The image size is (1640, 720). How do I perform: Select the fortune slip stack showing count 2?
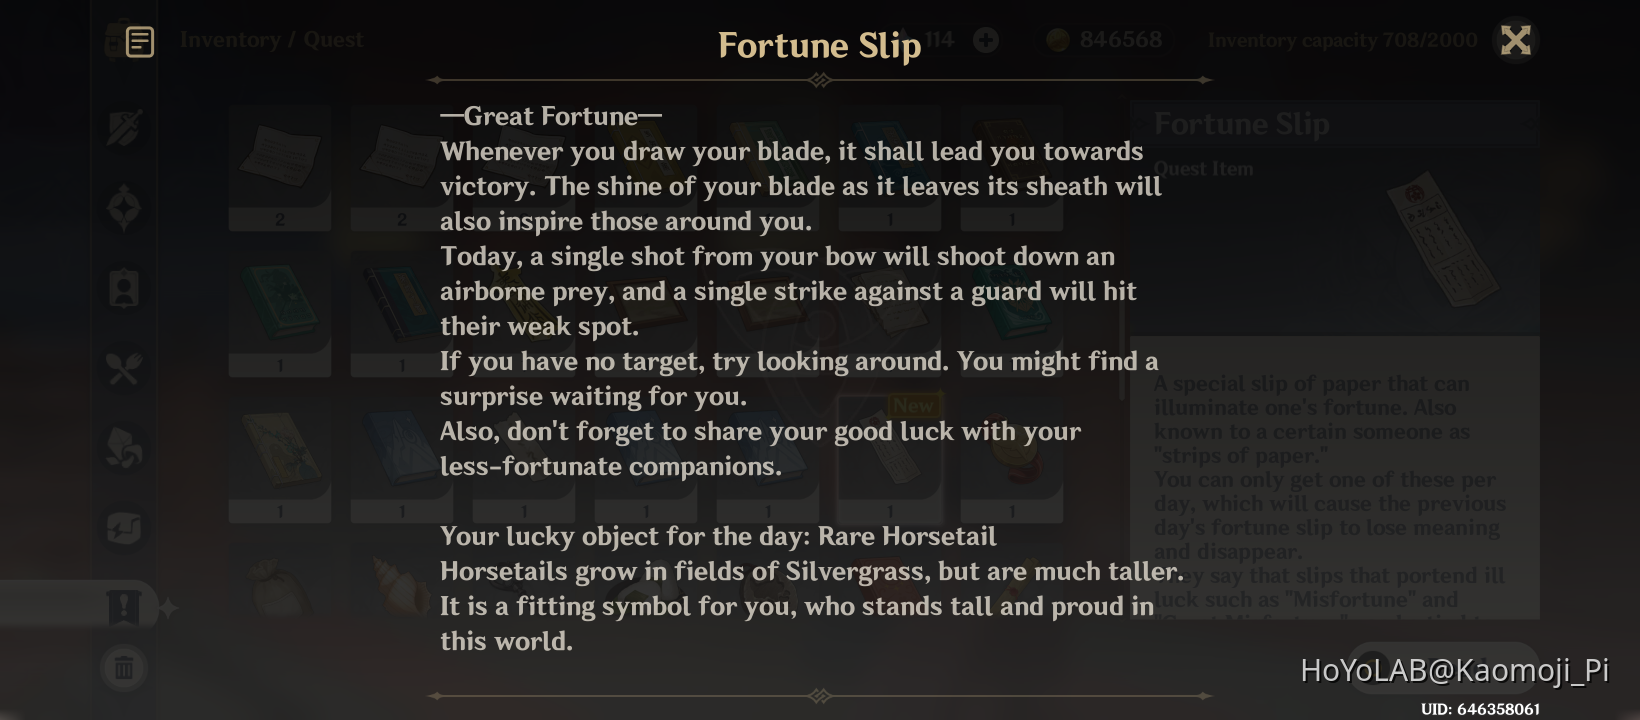tap(279, 168)
